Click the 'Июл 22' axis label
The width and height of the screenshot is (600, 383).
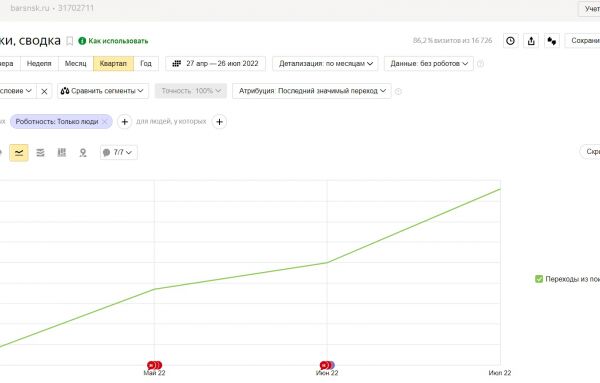500,373
